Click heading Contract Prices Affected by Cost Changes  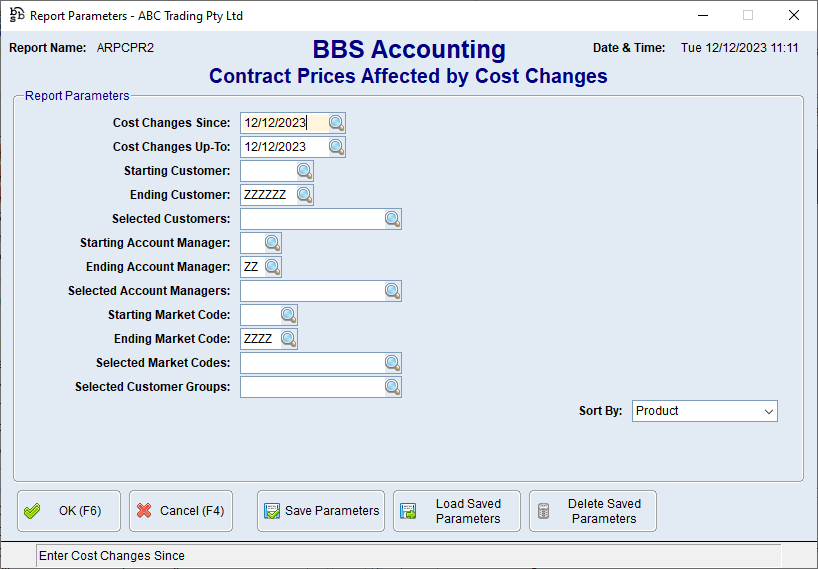408,76
